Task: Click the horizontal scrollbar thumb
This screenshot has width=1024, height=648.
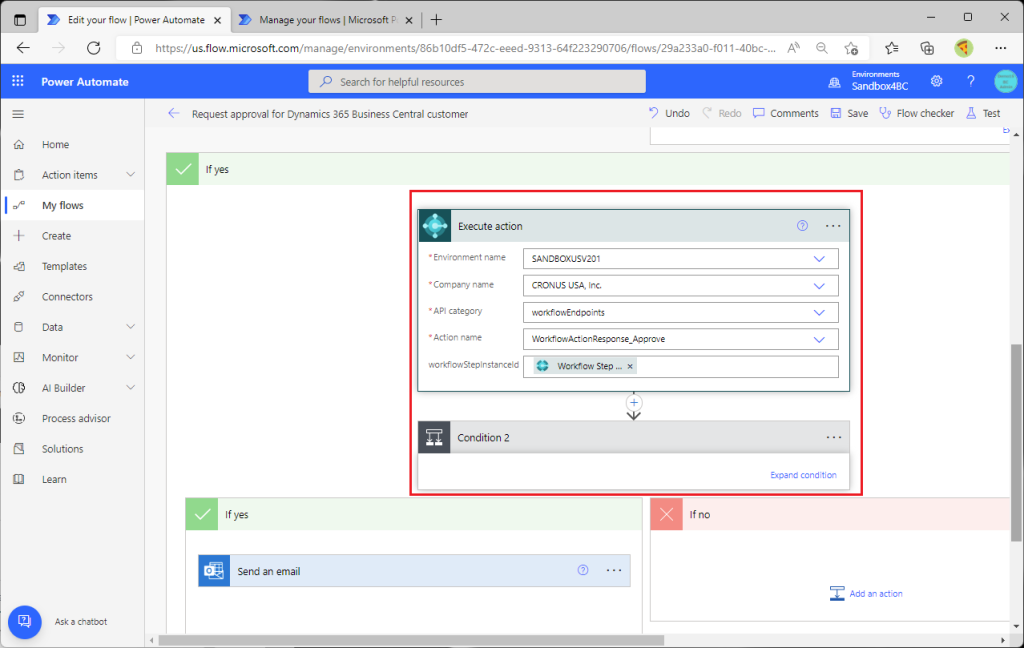Action: pyautogui.click(x=411, y=640)
